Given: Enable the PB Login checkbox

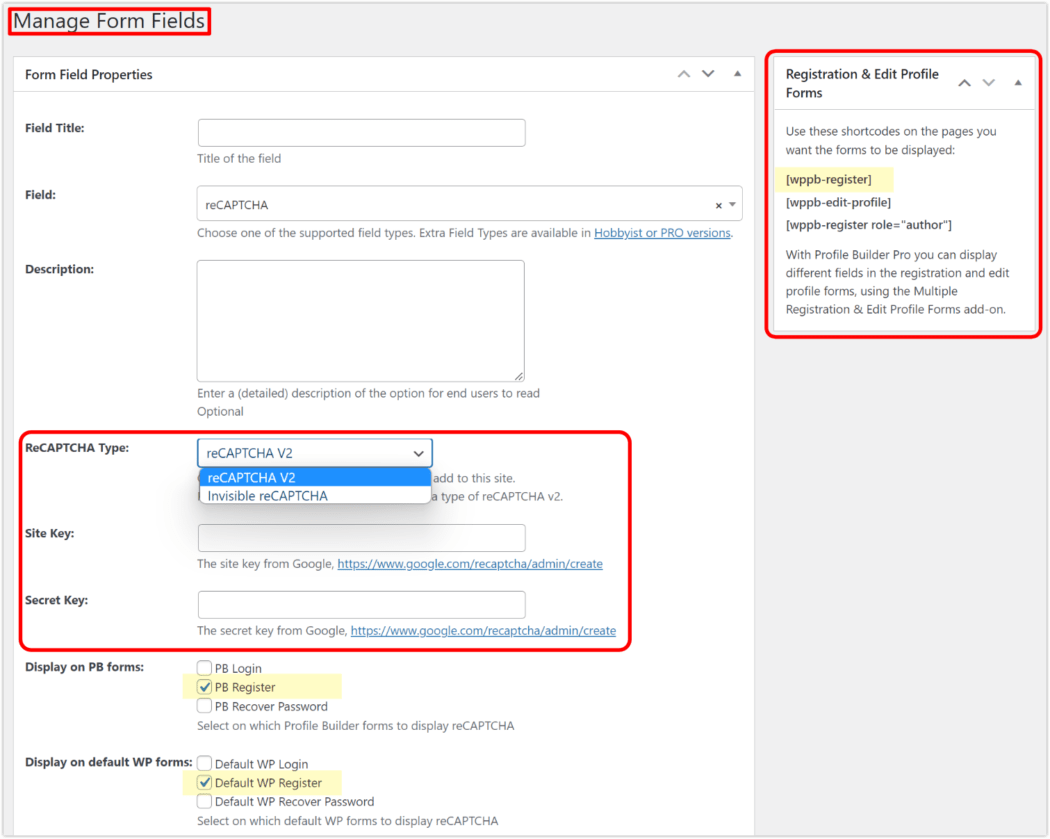Looking at the screenshot, I should tap(204, 668).
